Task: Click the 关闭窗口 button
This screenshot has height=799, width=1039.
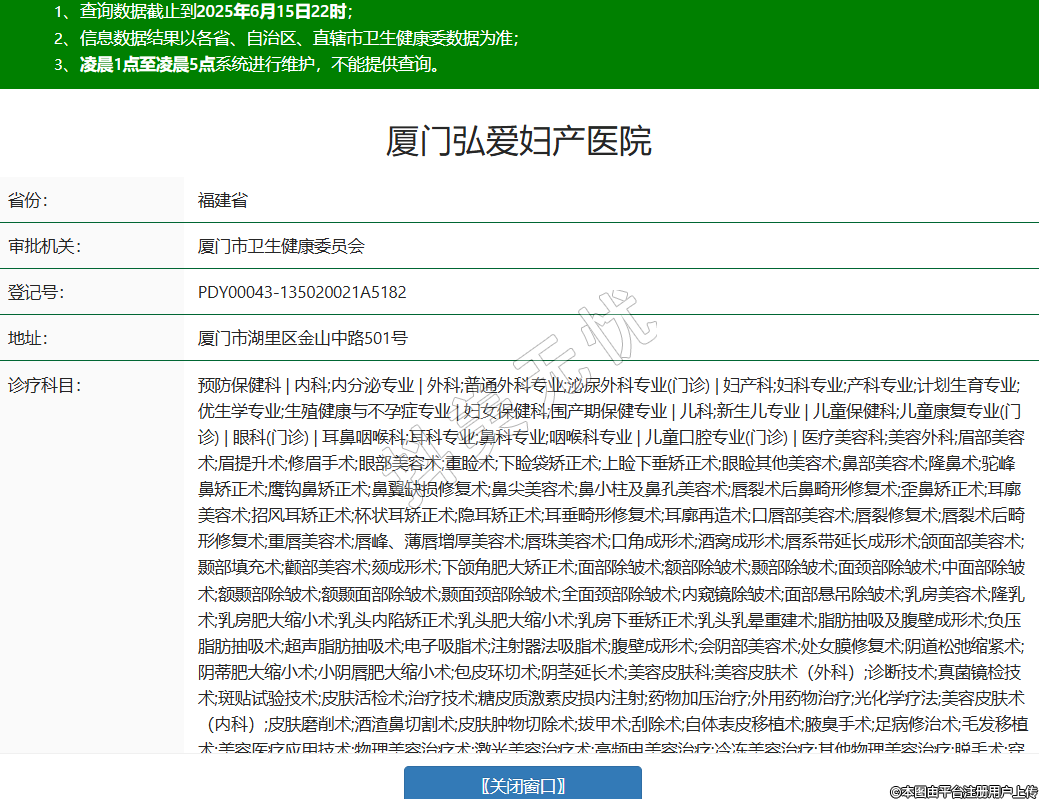Action: 522,785
